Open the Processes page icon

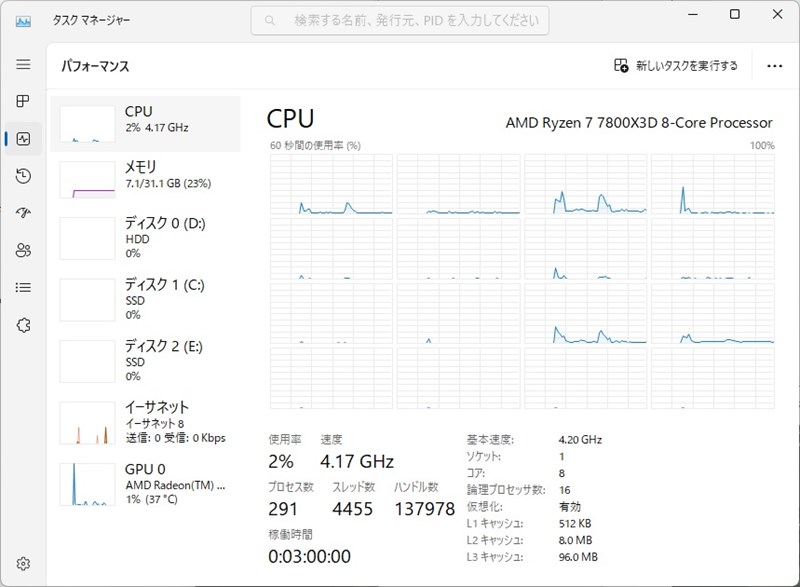tap(23, 101)
